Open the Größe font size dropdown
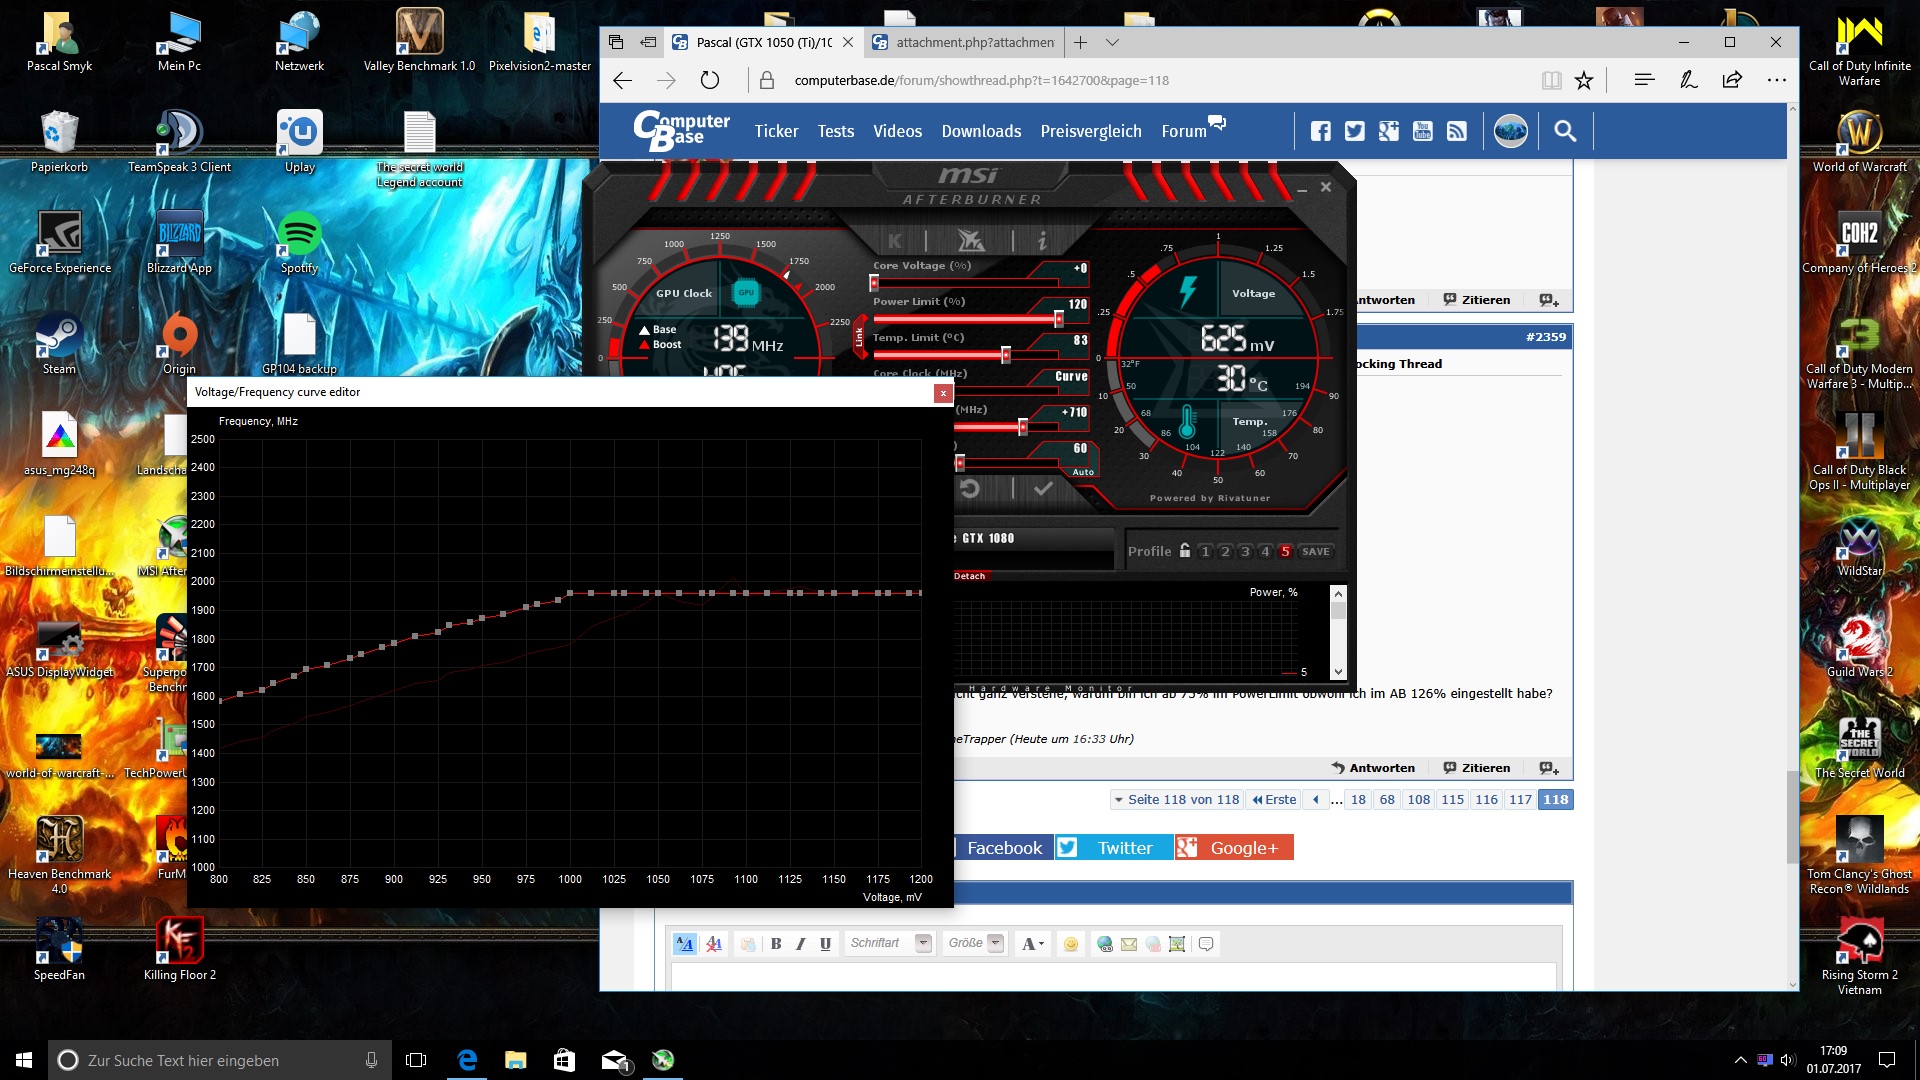 click(975, 943)
